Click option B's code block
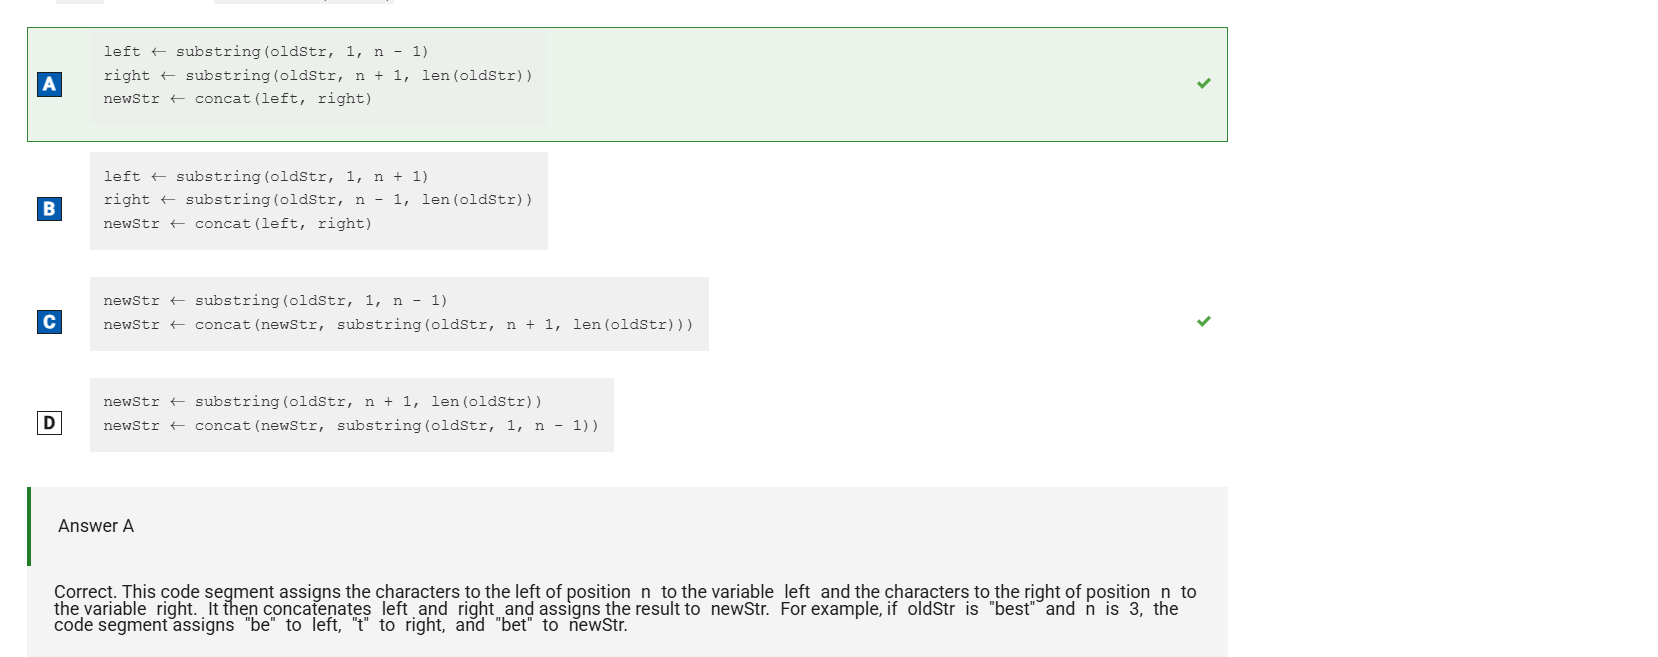Image resolution: width=1658 pixels, height=657 pixels. click(319, 201)
